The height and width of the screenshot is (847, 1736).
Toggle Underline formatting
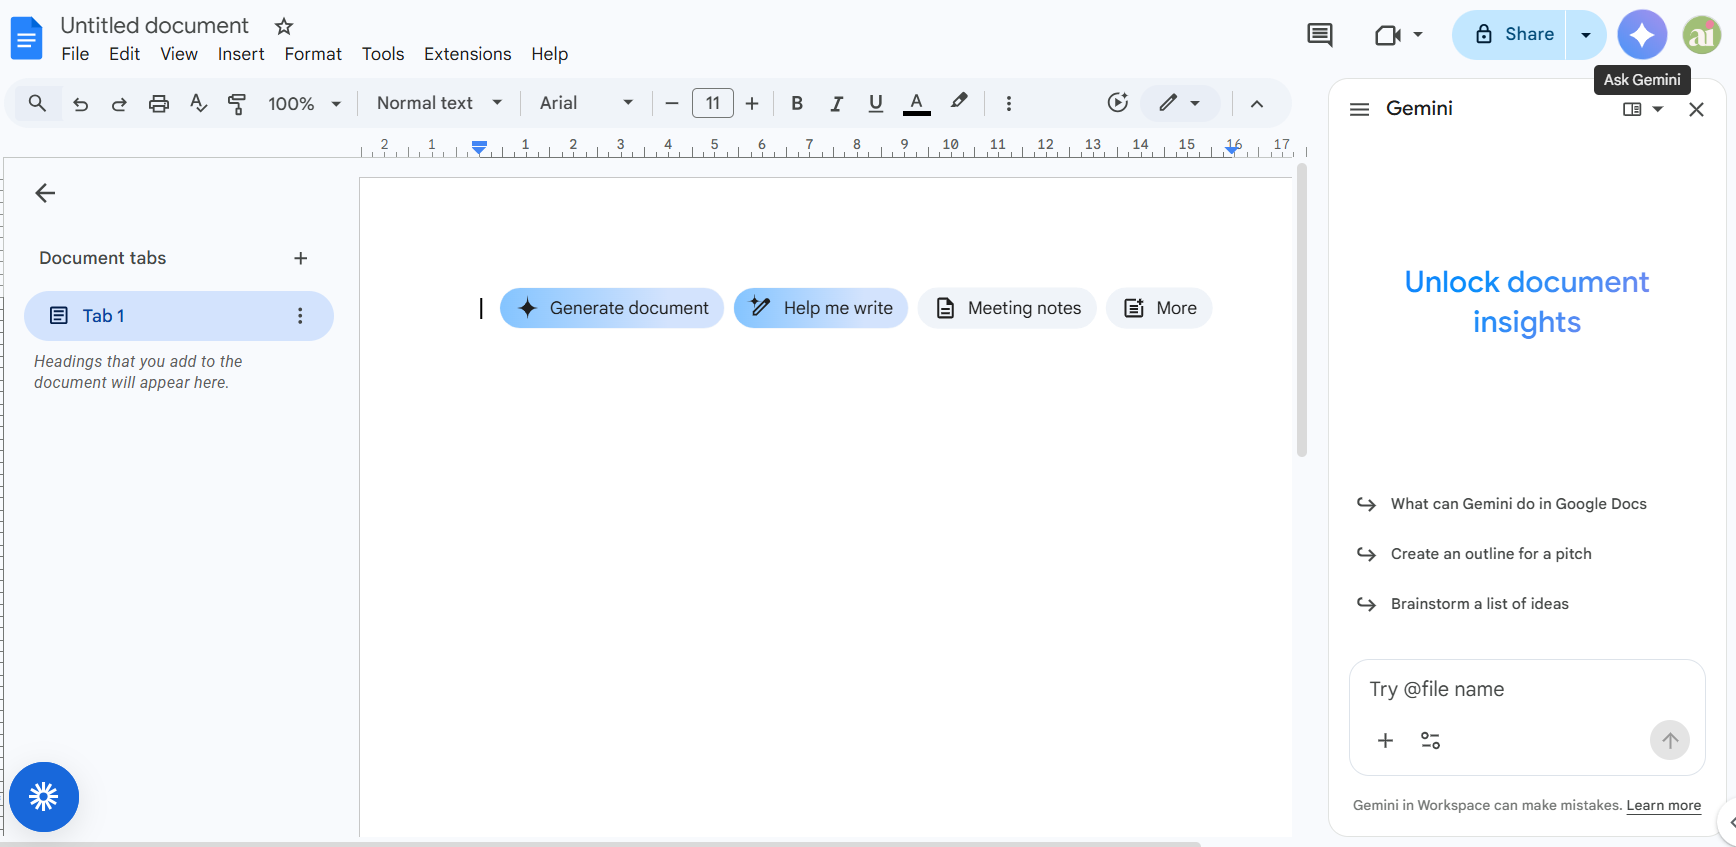pyautogui.click(x=876, y=103)
